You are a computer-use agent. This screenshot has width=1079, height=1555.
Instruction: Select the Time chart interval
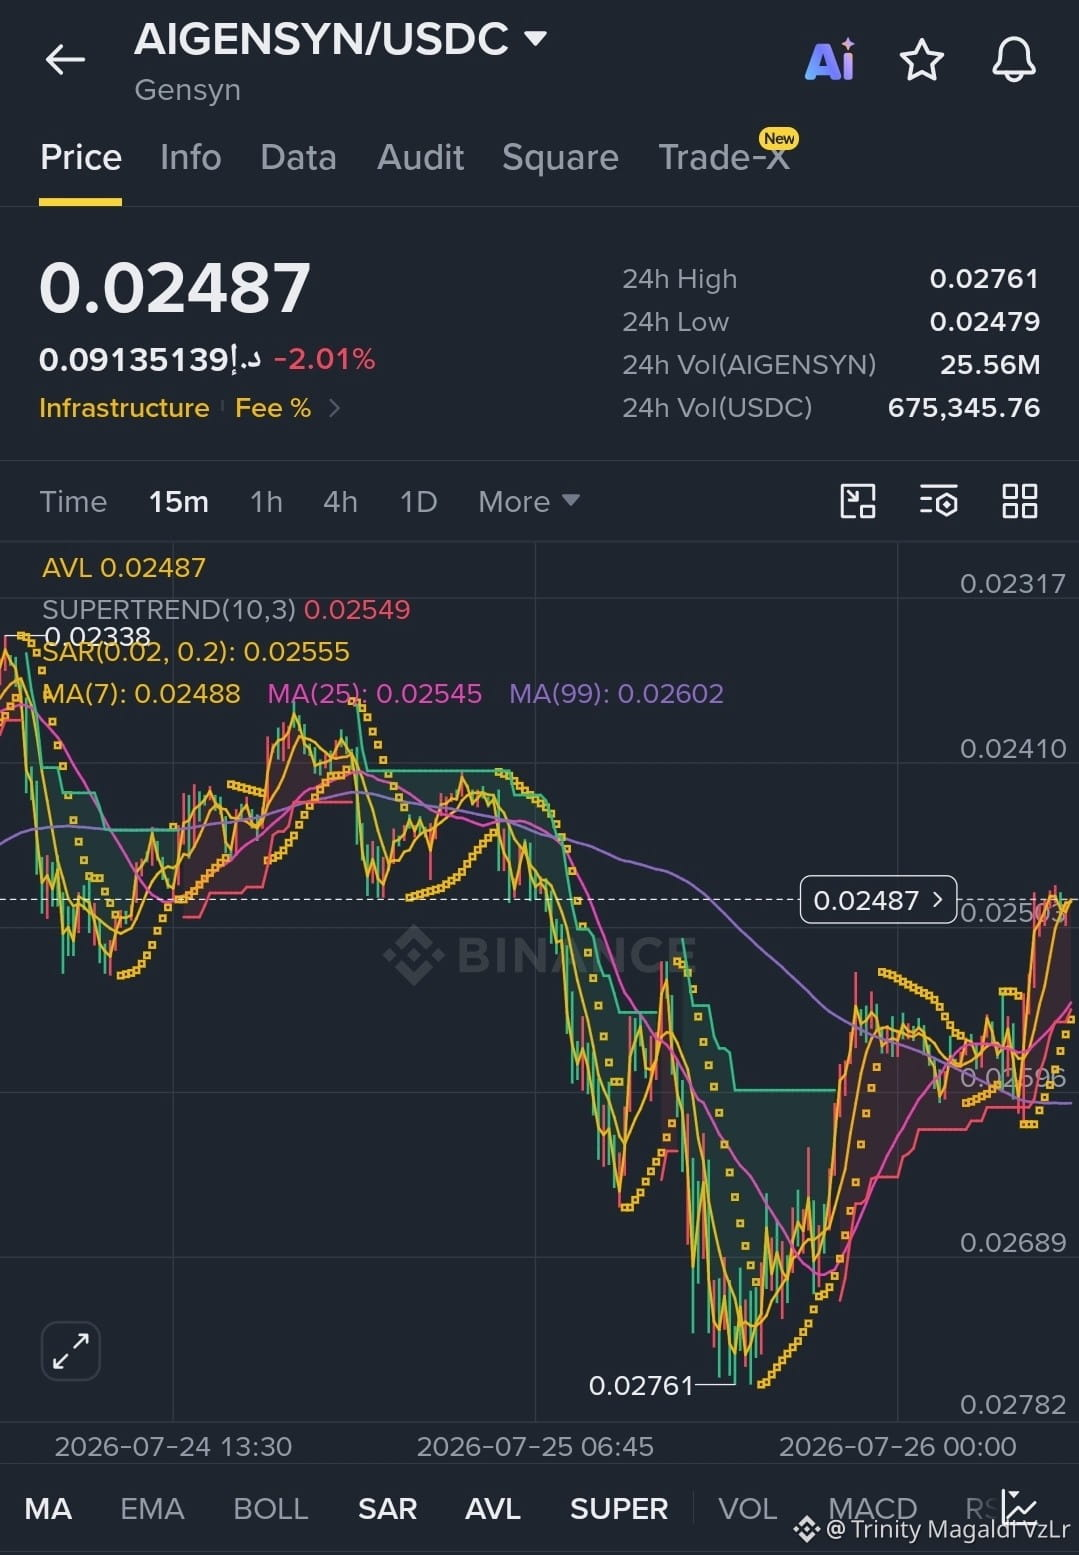coord(73,501)
